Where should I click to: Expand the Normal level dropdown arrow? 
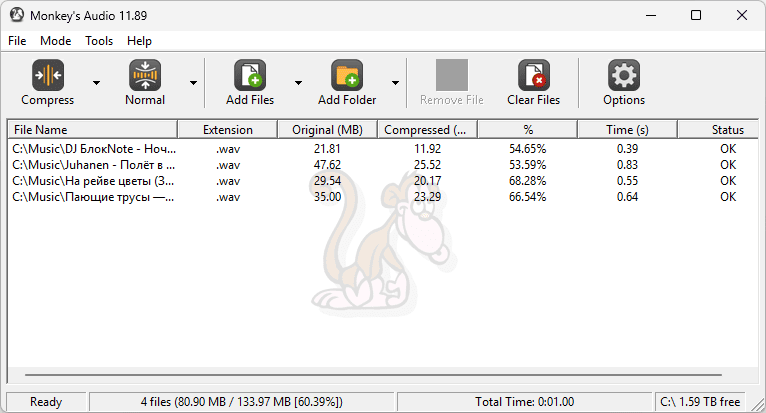[193, 83]
